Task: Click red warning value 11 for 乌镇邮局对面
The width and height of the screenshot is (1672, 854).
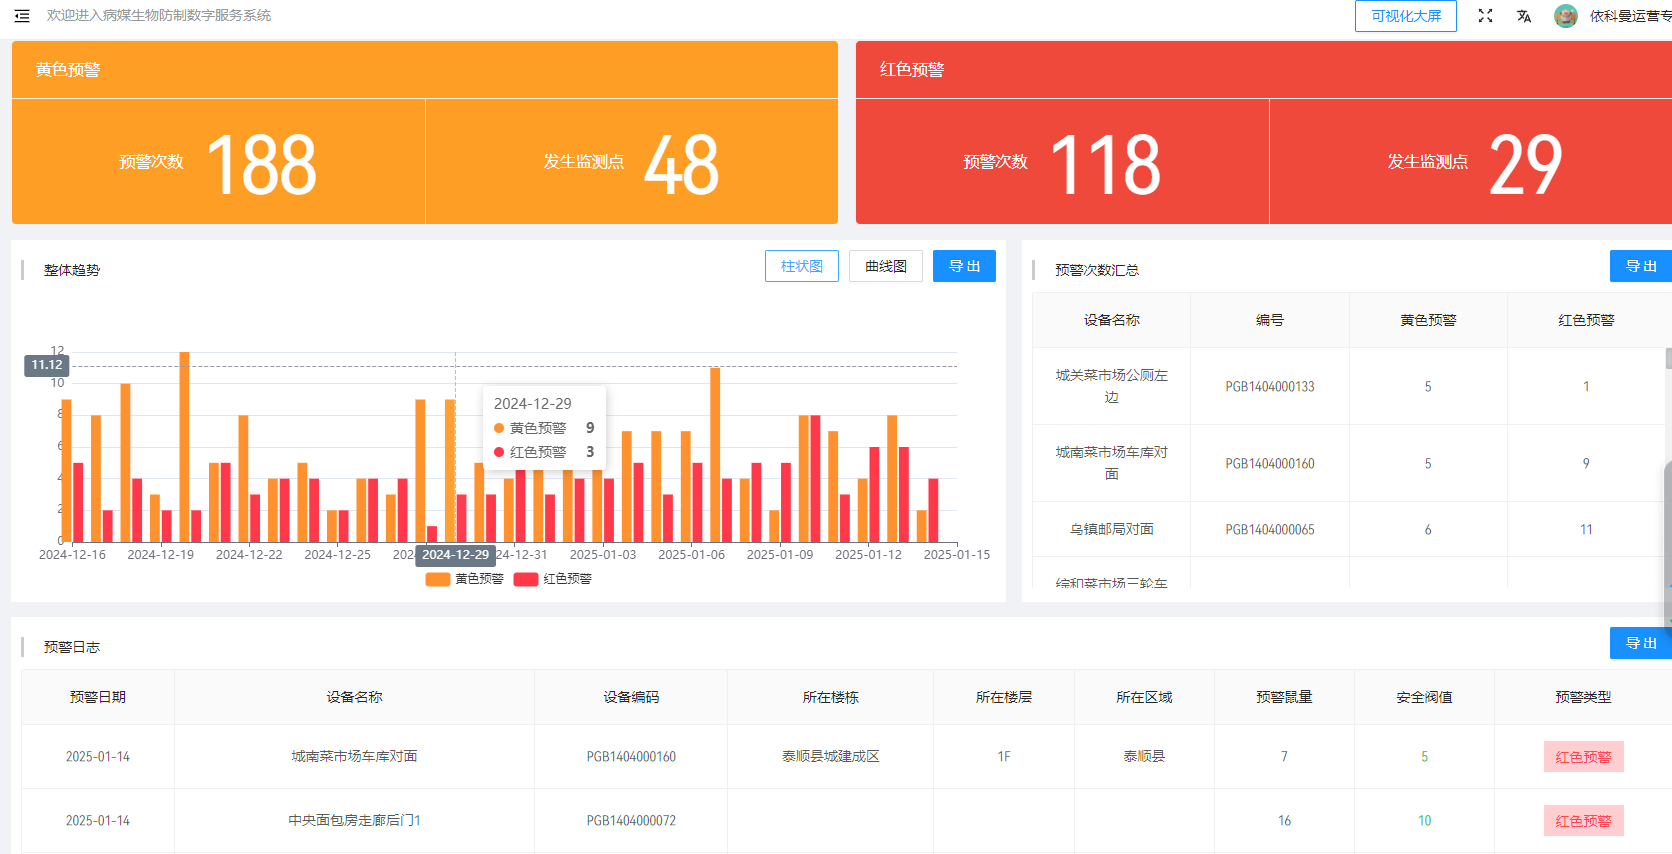Action: [x=1586, y=530]
